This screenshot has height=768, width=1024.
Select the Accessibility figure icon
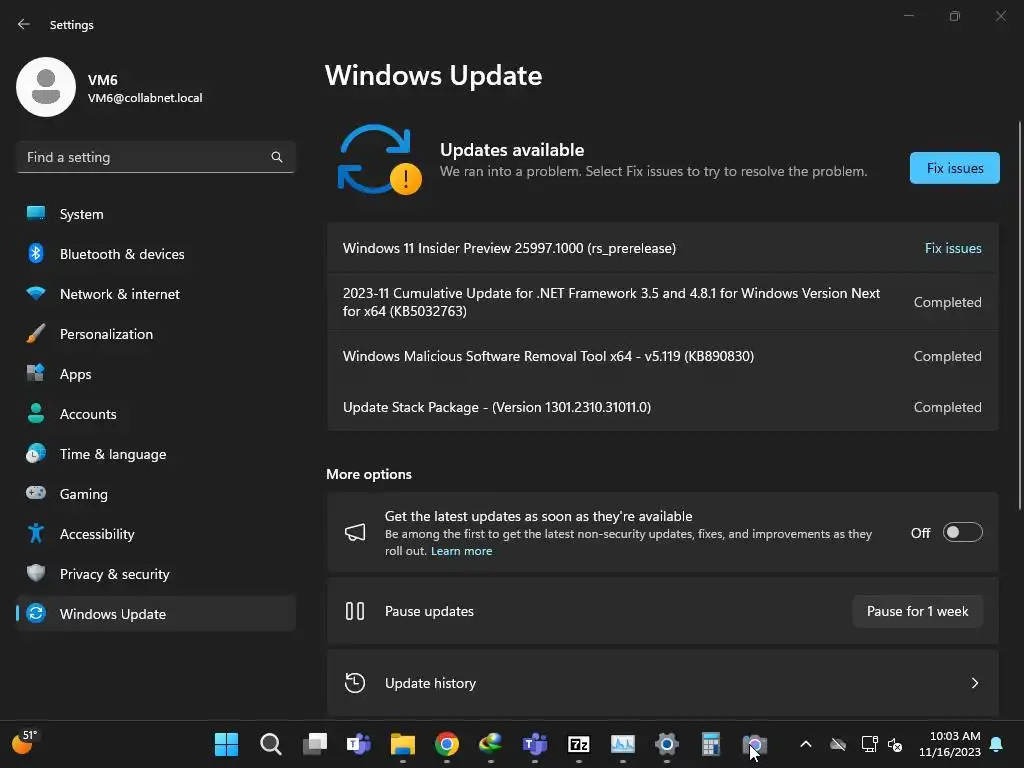coord(36,534)
